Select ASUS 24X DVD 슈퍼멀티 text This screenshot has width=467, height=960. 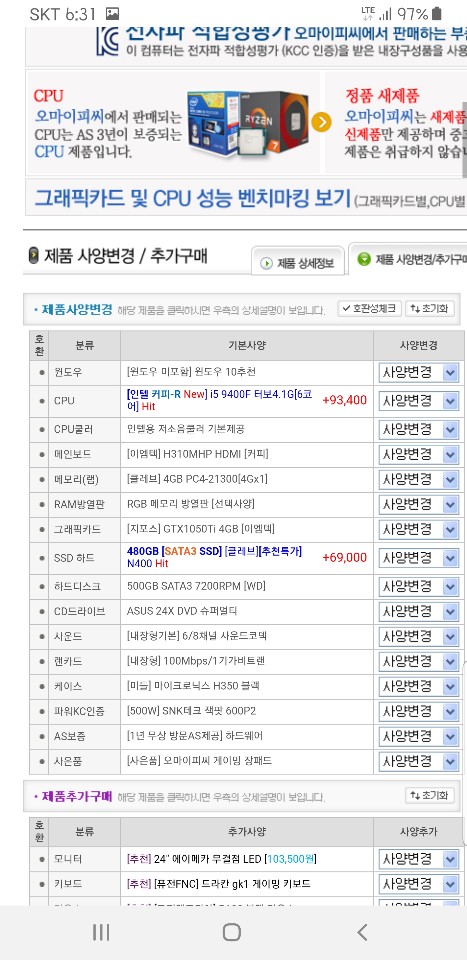point(182,611)
